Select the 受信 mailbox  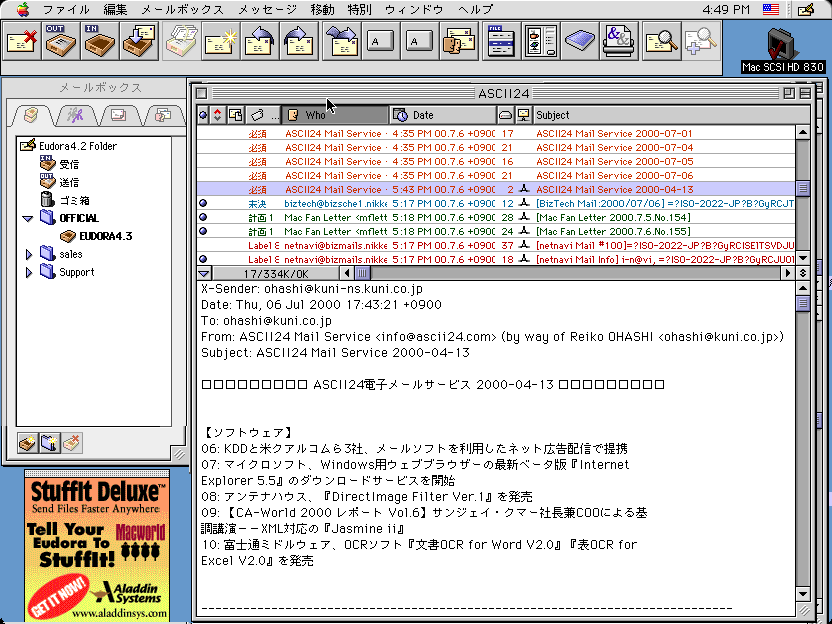pos(60,164)
